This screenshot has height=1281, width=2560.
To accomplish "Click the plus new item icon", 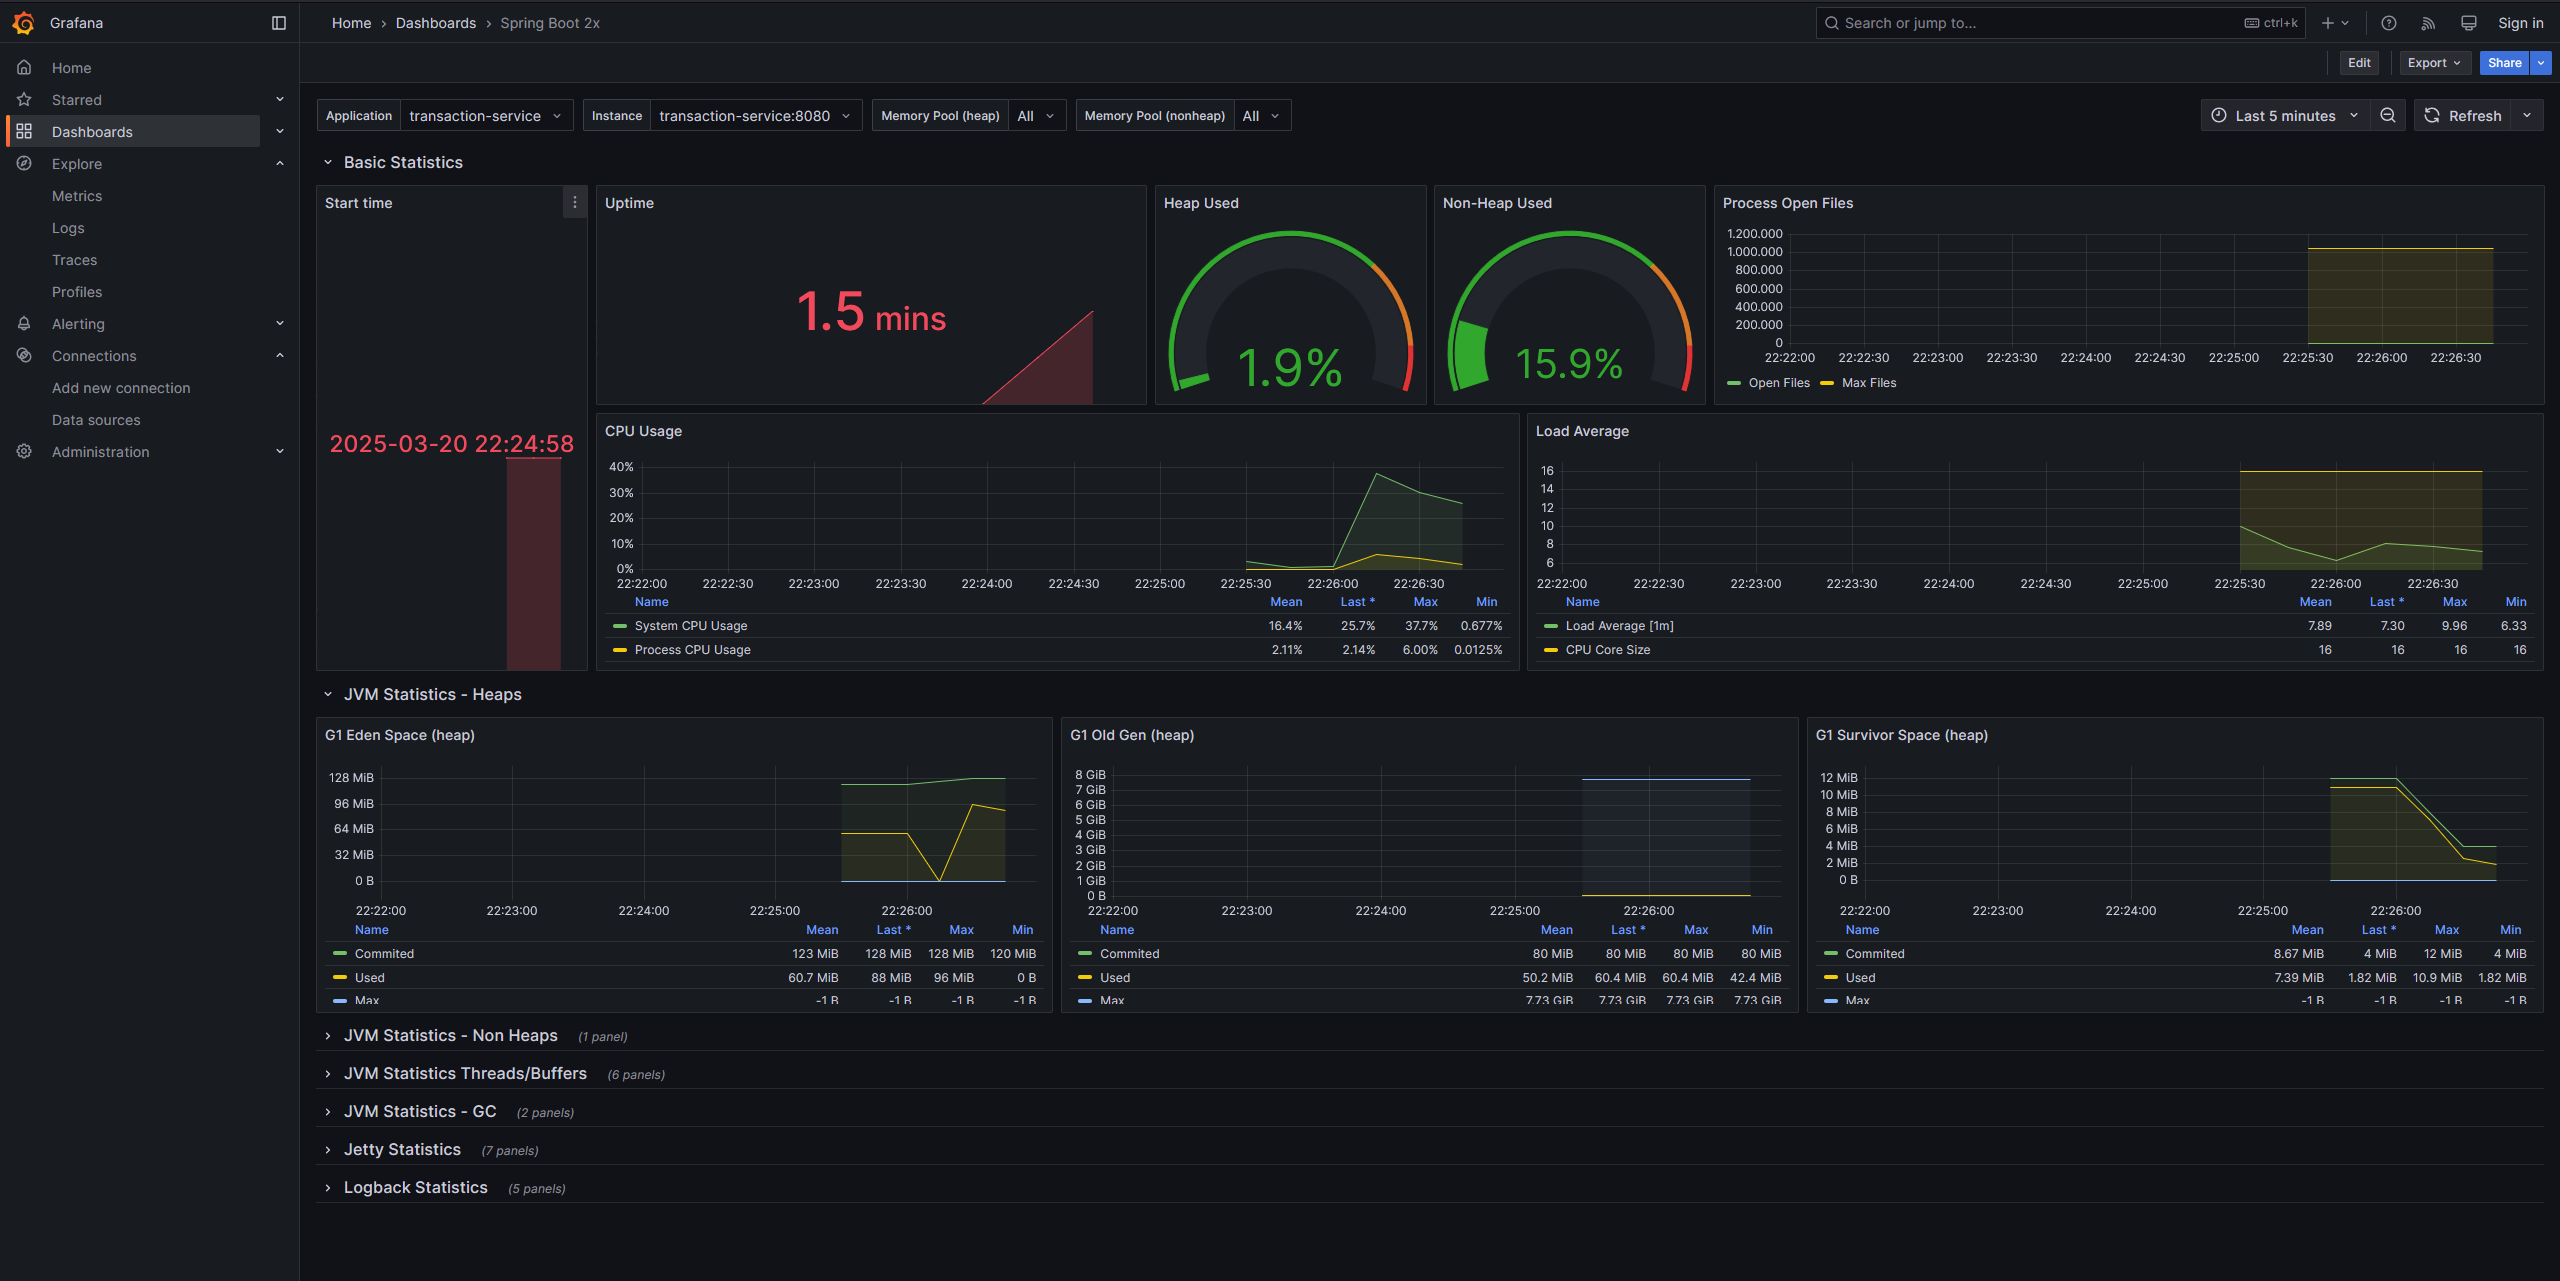I will pyautogui.click(x=2328, y=23).
